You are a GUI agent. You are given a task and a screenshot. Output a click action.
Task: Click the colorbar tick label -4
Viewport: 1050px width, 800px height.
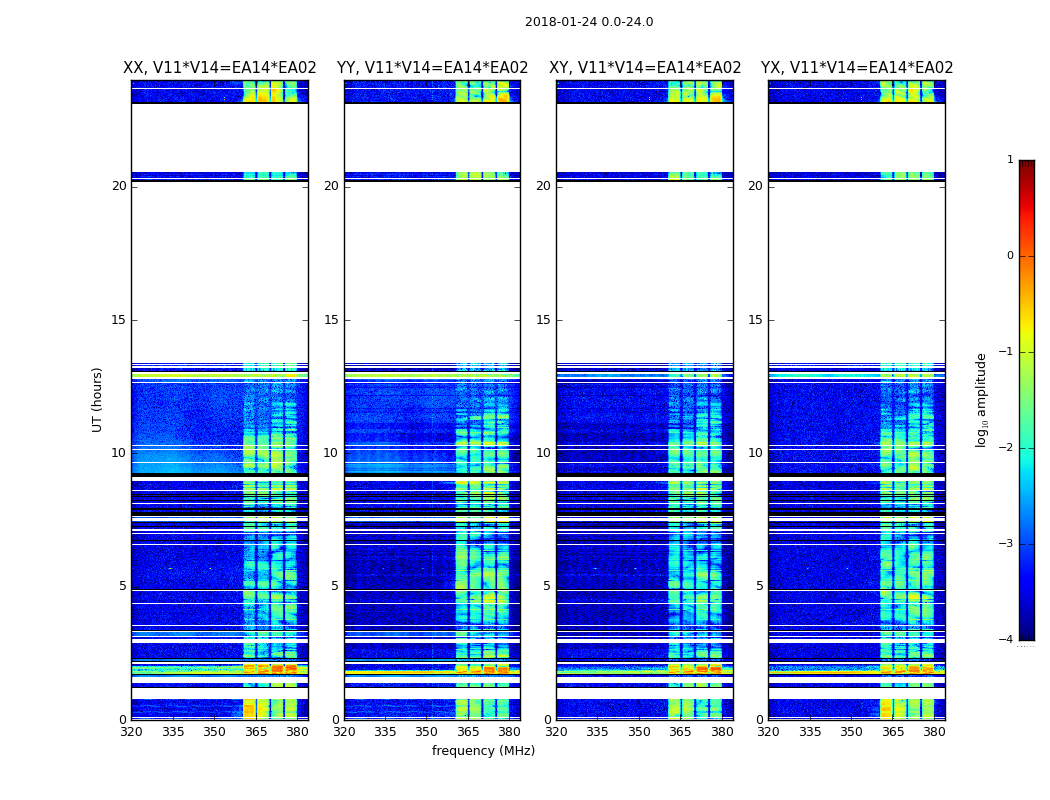(1009, 640)
